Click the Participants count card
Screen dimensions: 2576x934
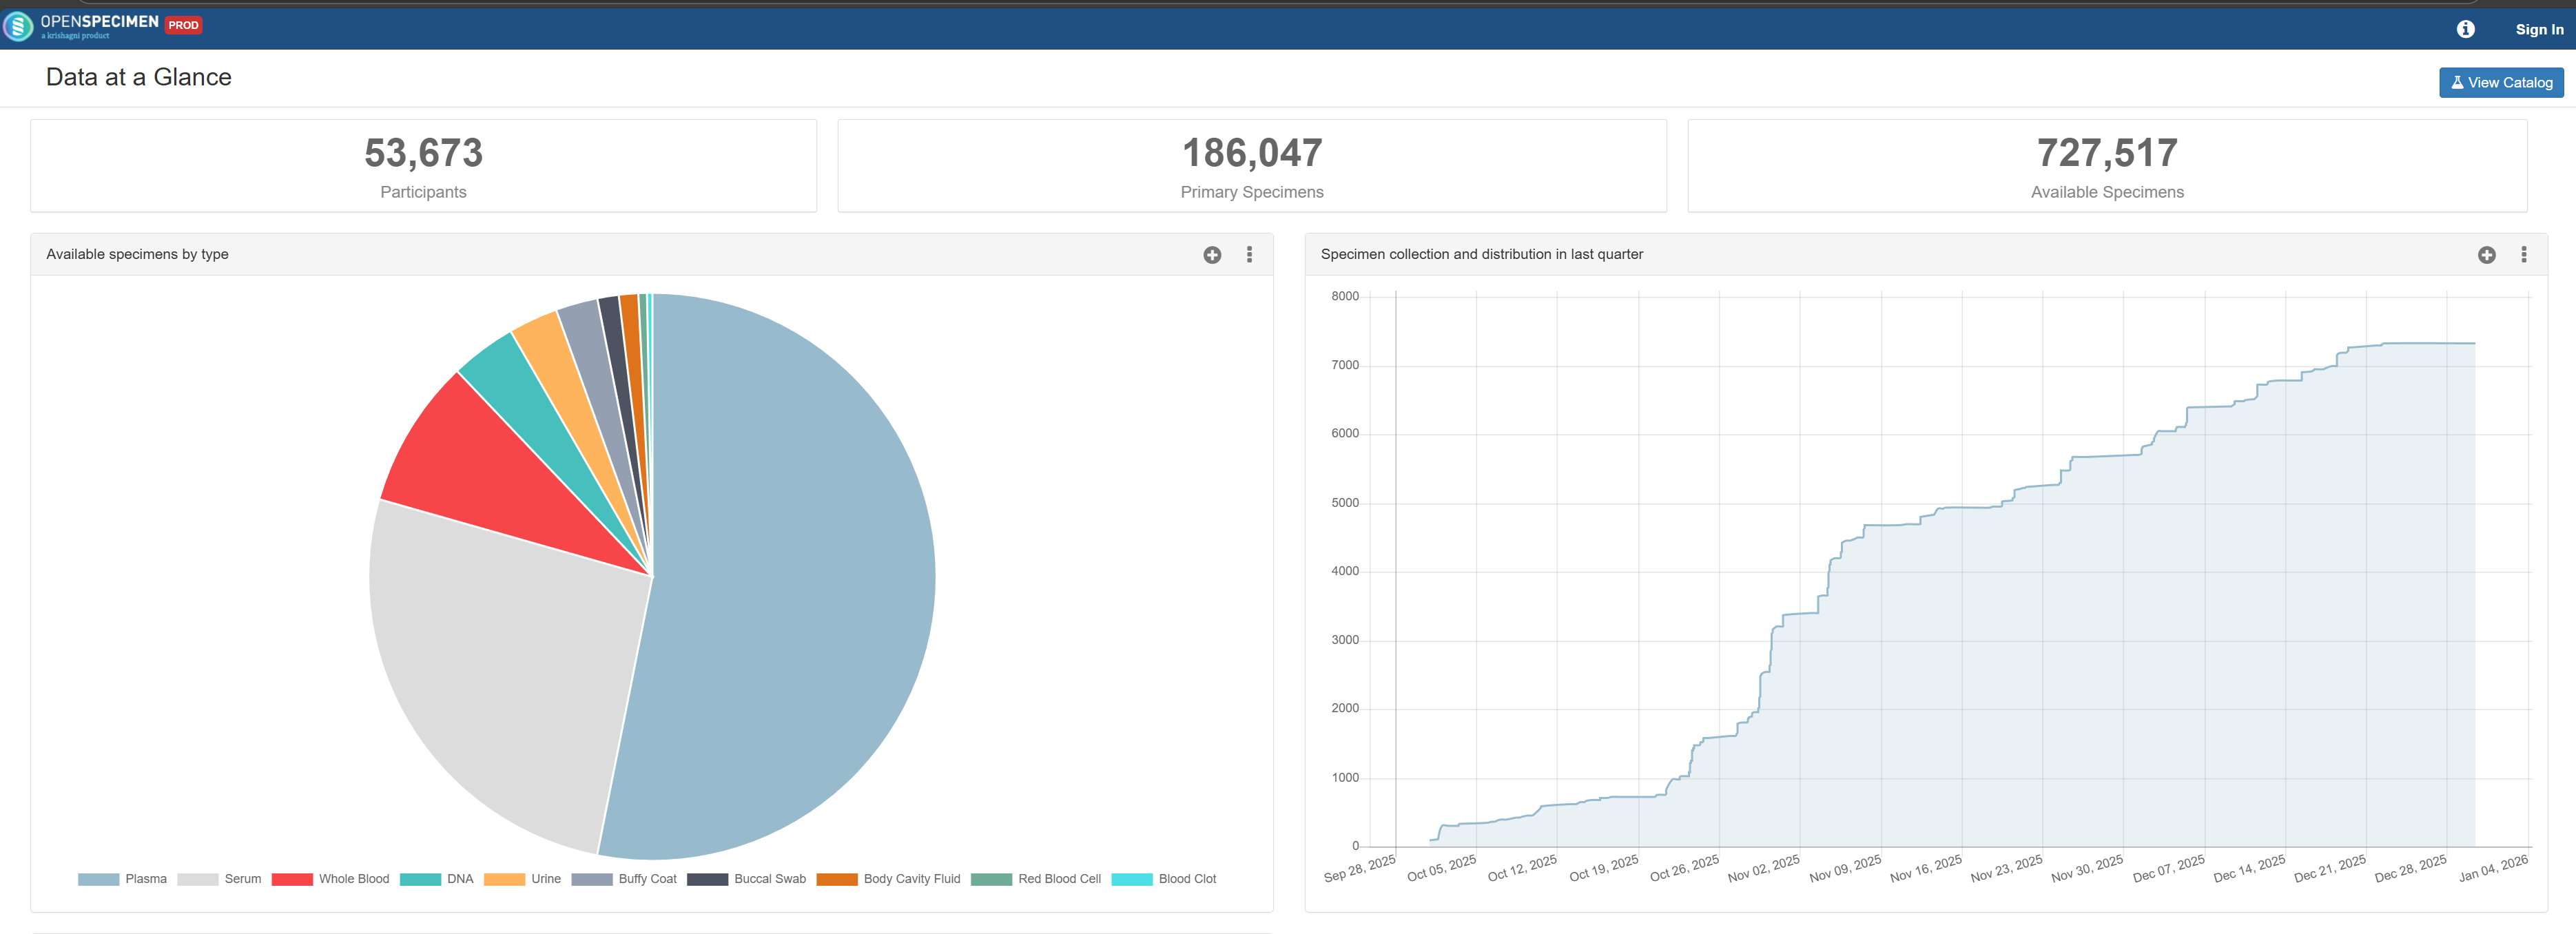click(423, 165)
